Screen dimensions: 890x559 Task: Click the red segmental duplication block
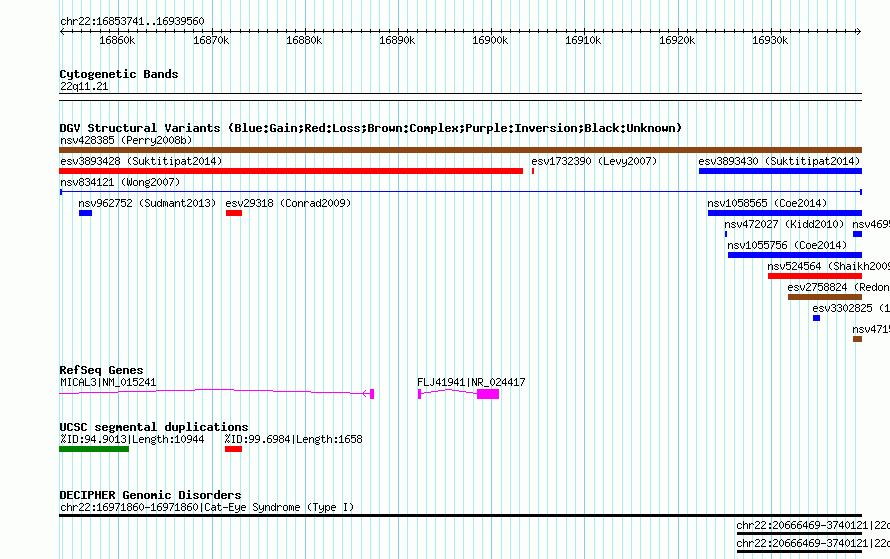233,449
